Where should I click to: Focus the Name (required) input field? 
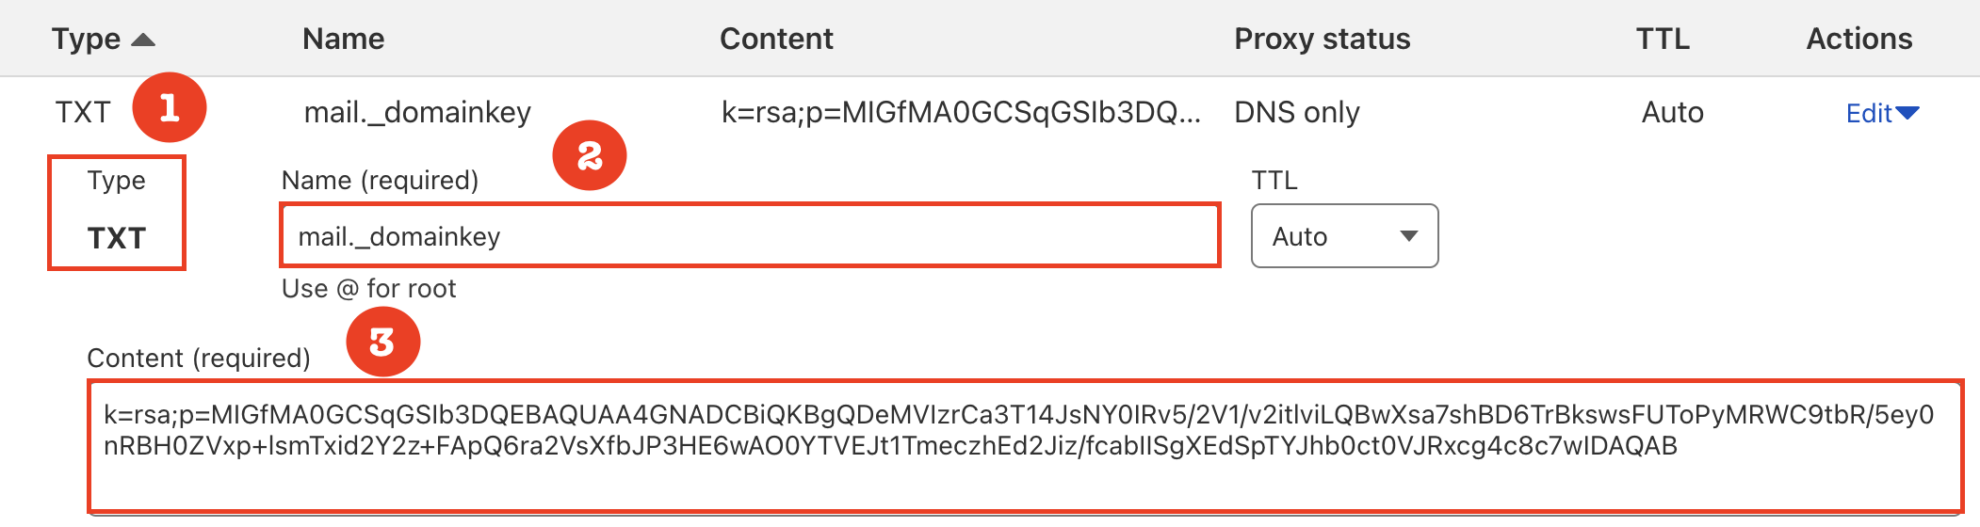tap(749, 236)
